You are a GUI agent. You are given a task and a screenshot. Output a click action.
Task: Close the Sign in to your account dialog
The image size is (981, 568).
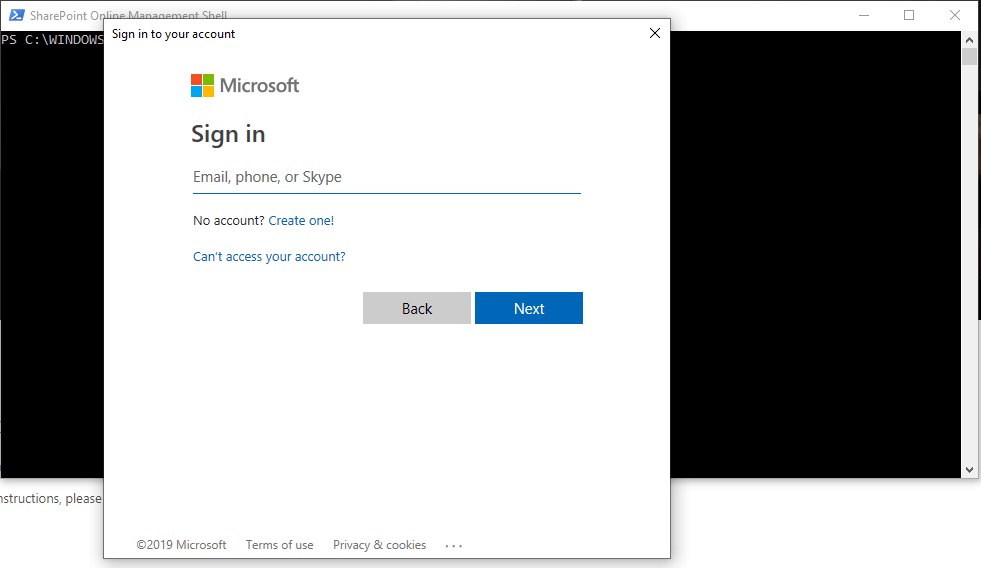click(x=654, y=33)
